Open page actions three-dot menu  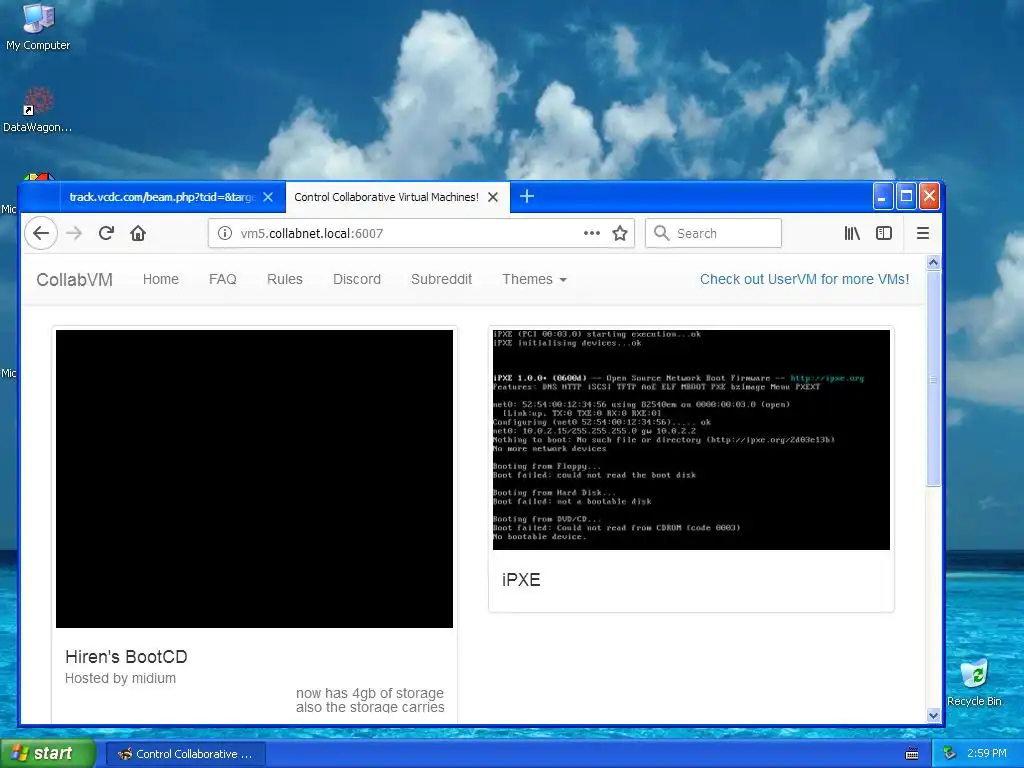[592, 233]
